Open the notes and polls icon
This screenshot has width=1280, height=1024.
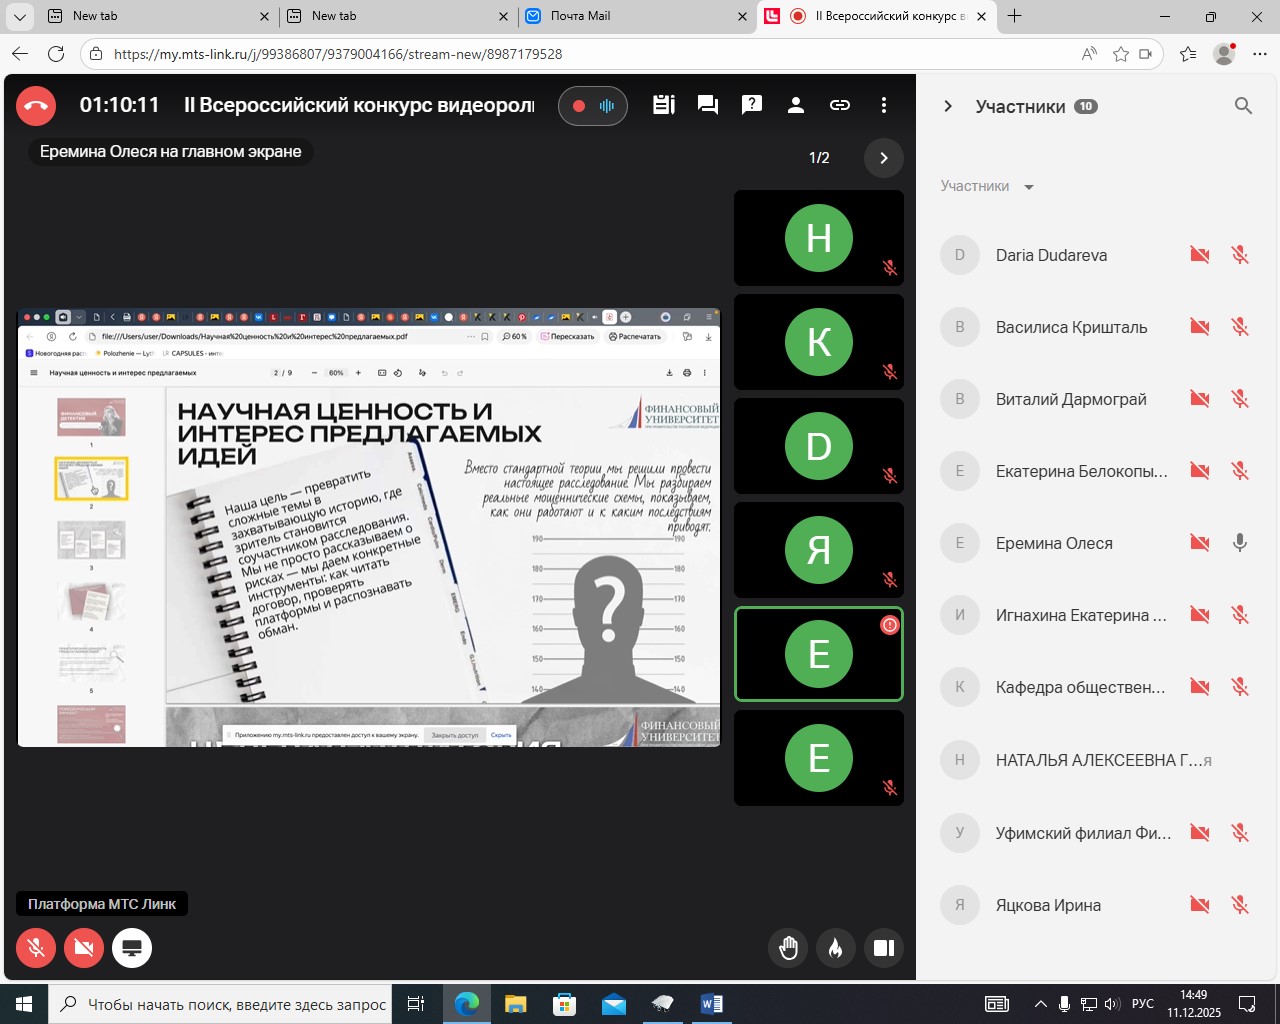664,105
